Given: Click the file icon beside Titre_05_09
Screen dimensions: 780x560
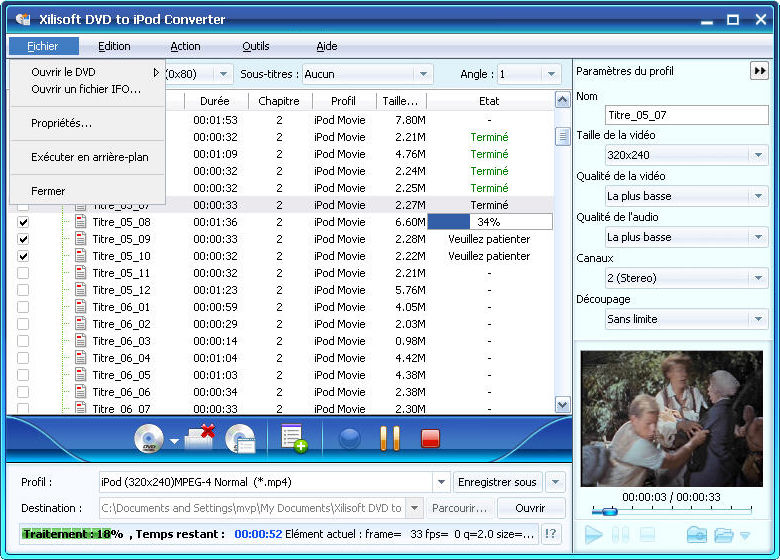Looking at the screenshot, I should 80,238.
